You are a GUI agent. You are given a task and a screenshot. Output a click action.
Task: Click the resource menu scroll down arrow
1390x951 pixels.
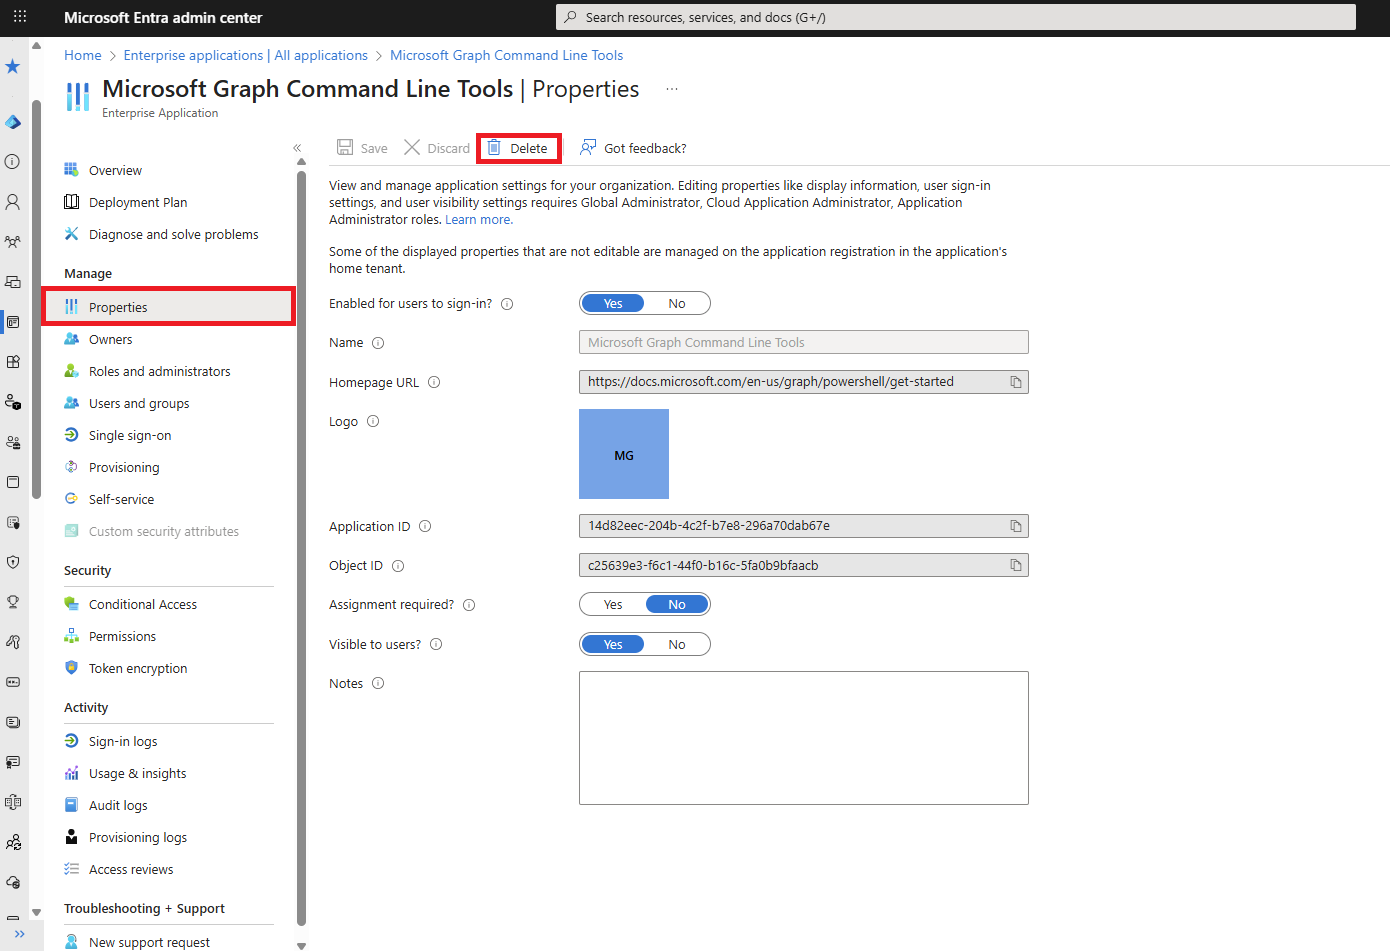tap(301, 945)
